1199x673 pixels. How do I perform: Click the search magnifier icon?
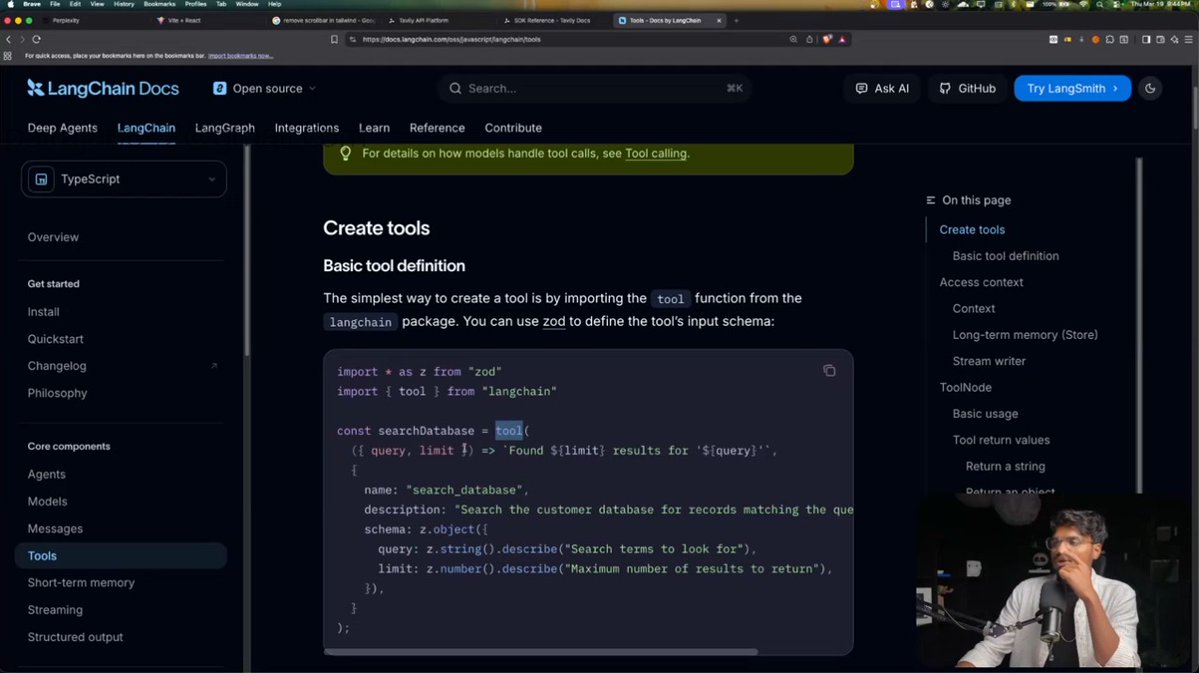pyautogui.click(x=455, y=89)
